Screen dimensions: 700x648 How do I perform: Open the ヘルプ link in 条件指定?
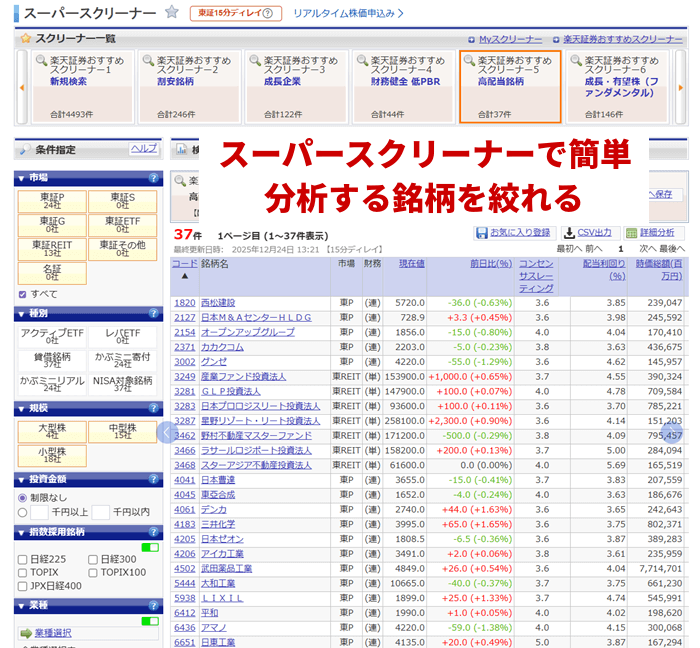point(144,149)
